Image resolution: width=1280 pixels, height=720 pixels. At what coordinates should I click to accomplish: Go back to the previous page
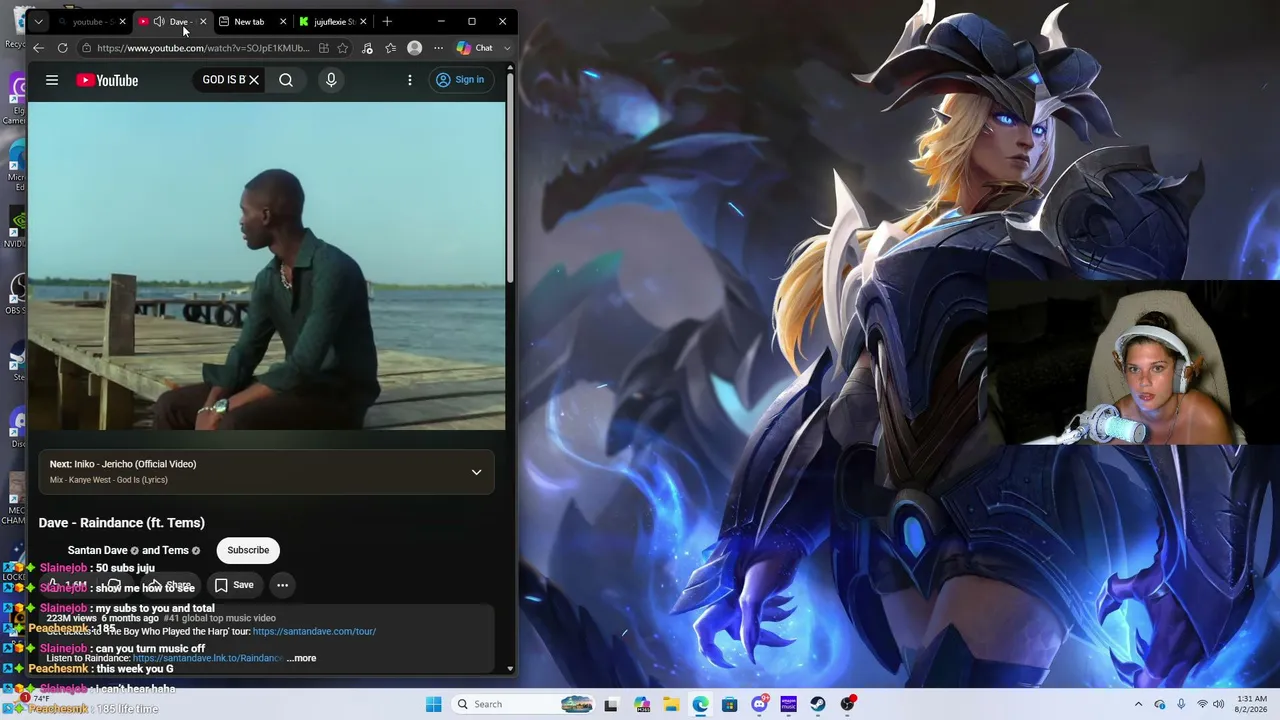tap(38, 48)
